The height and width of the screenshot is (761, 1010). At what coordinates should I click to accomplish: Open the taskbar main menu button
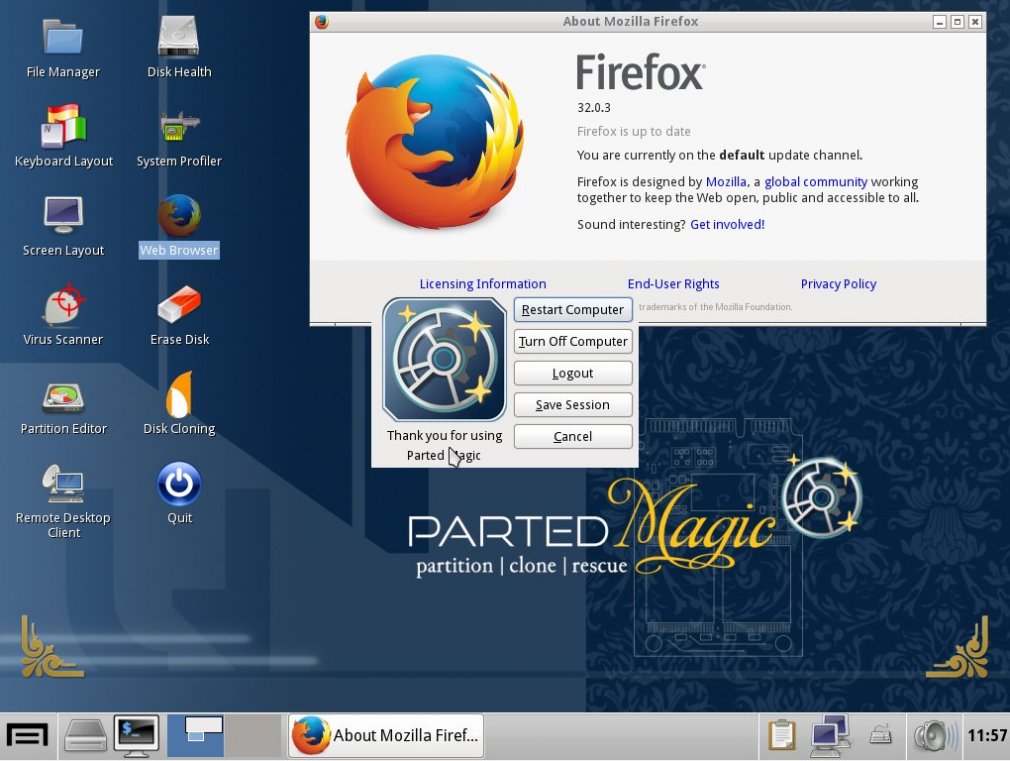[x=27, y=735]
